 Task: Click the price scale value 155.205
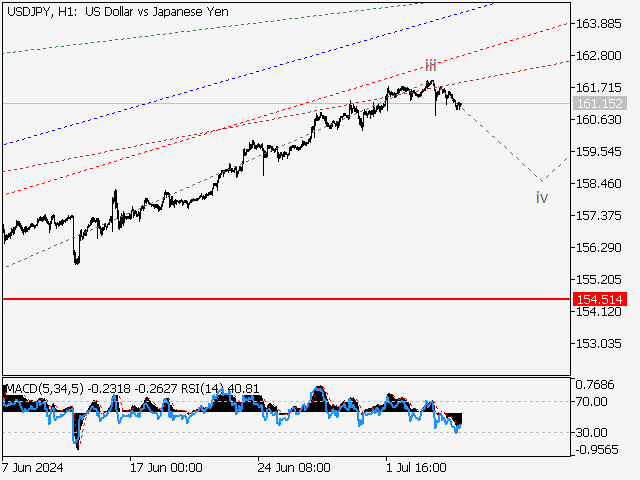click(598, 280)
